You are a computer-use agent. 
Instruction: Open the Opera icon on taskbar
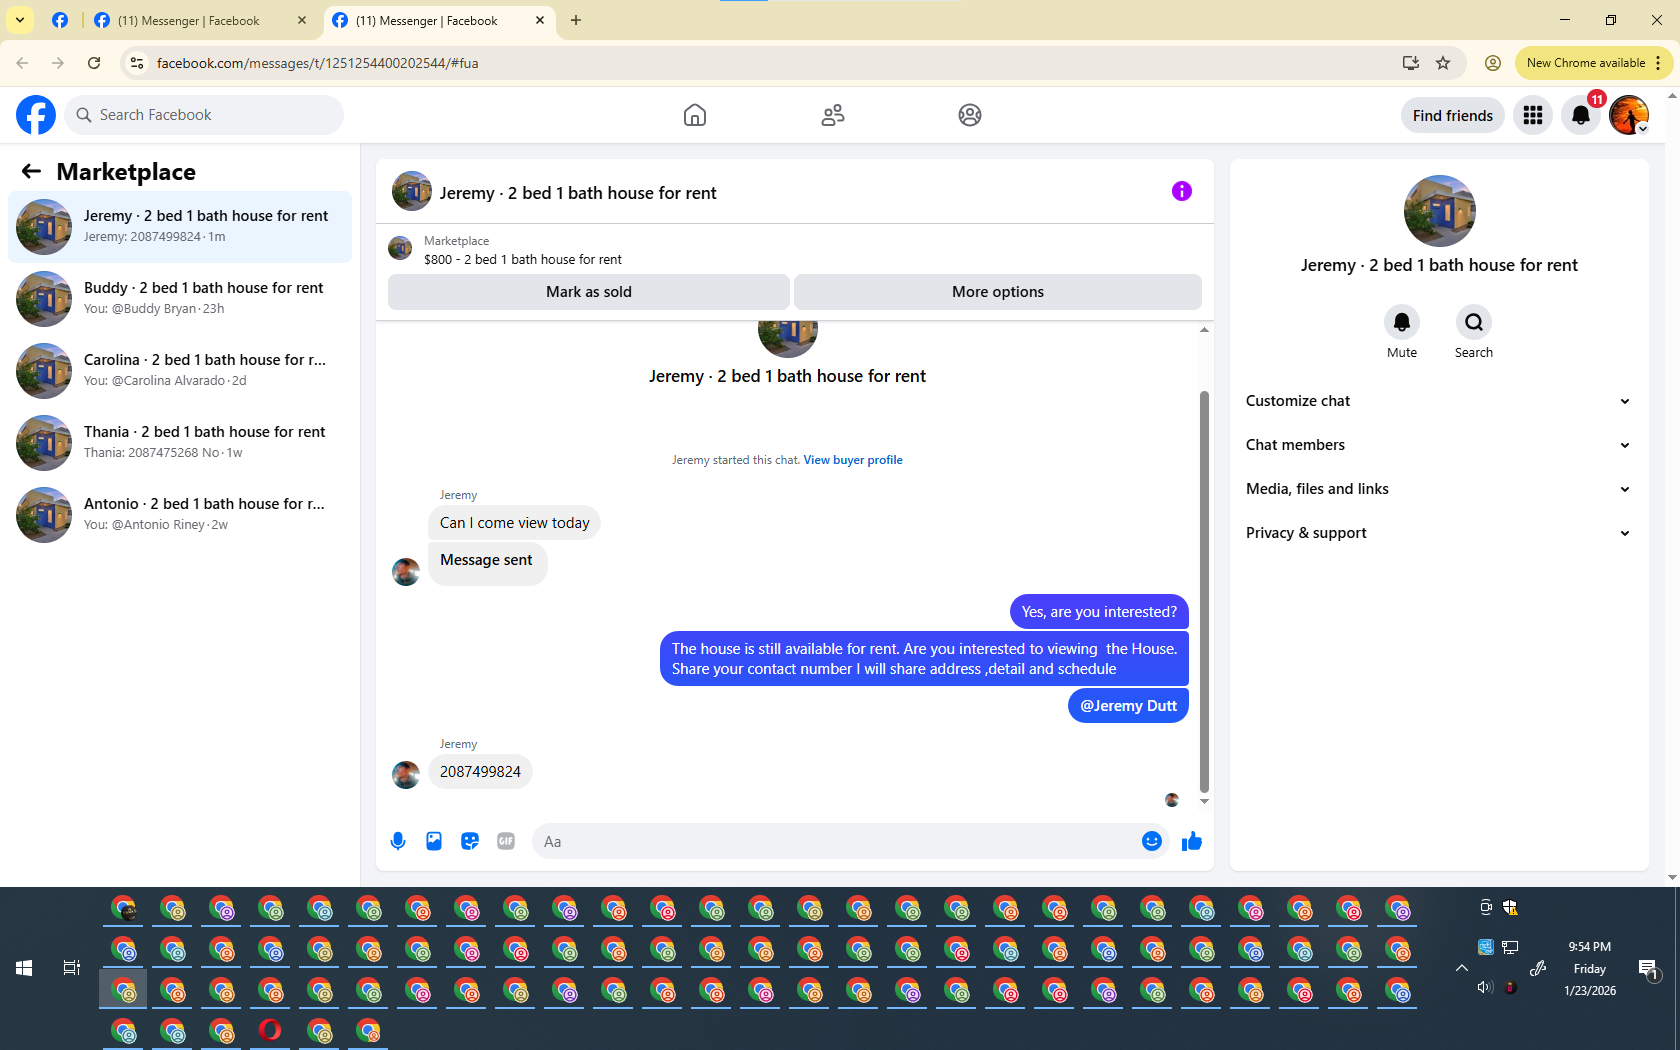[270, 1030]
